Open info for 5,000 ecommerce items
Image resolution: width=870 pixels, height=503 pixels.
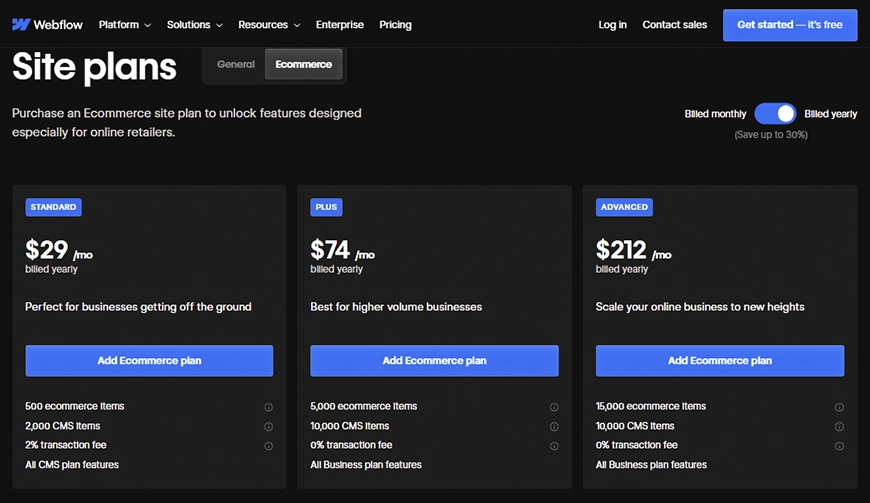pyautogui.click(x=554, y=407)
